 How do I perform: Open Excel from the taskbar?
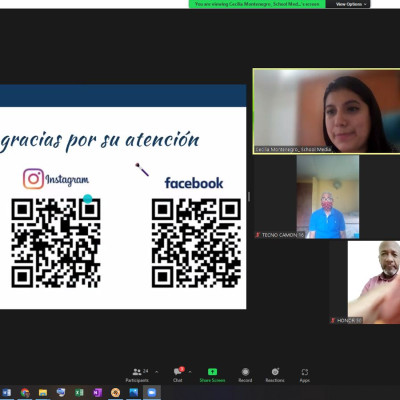79,392
